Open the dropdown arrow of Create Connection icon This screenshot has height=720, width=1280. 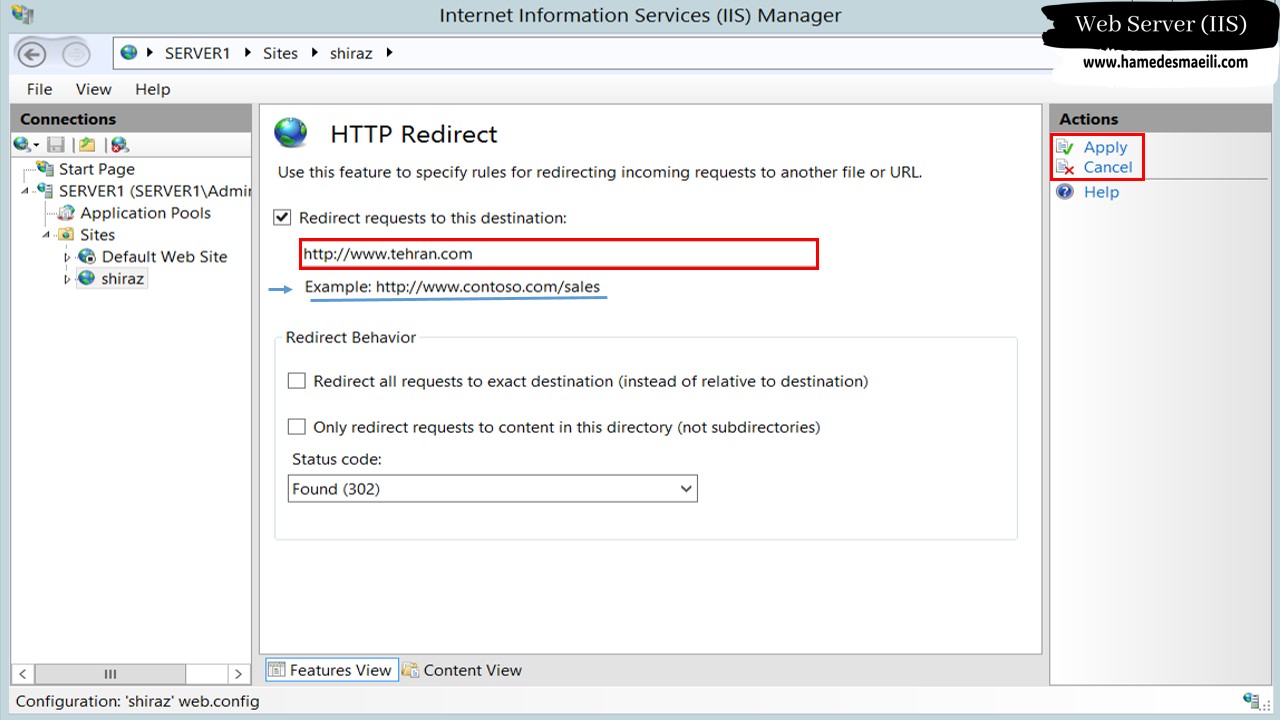[x=35, y=146]
